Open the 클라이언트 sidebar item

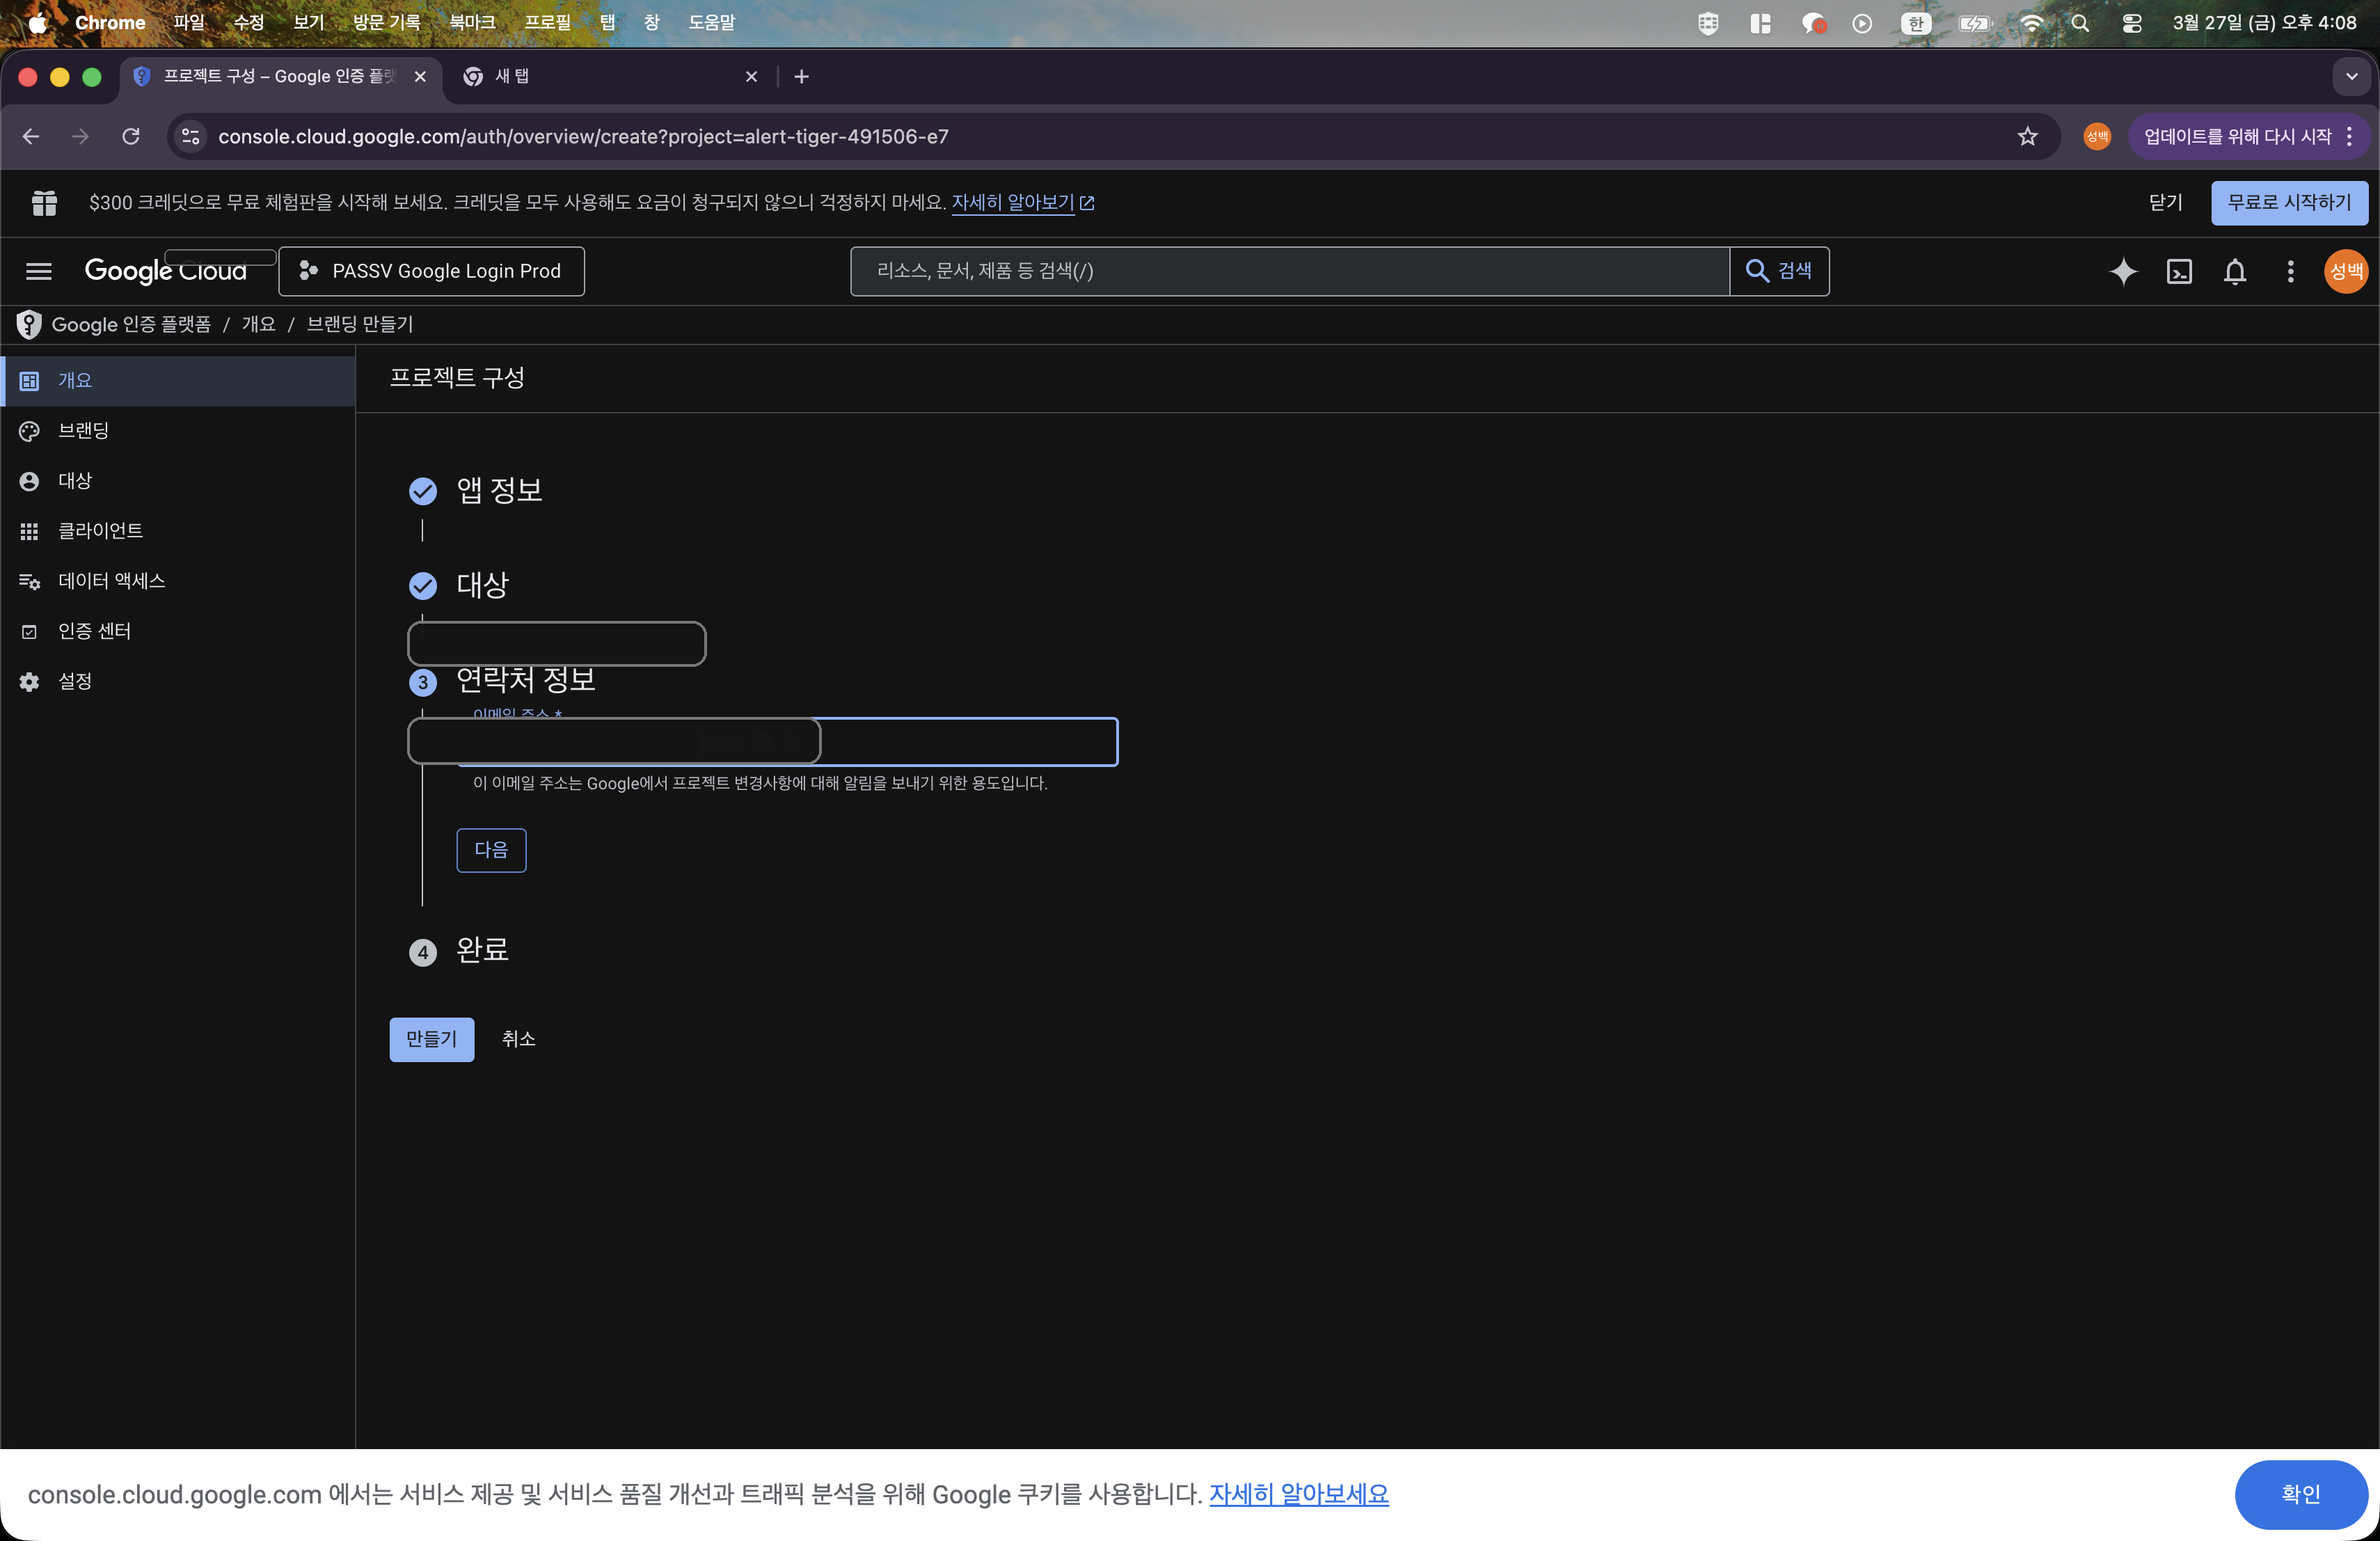pyautogui.click(x=100, y=531)
